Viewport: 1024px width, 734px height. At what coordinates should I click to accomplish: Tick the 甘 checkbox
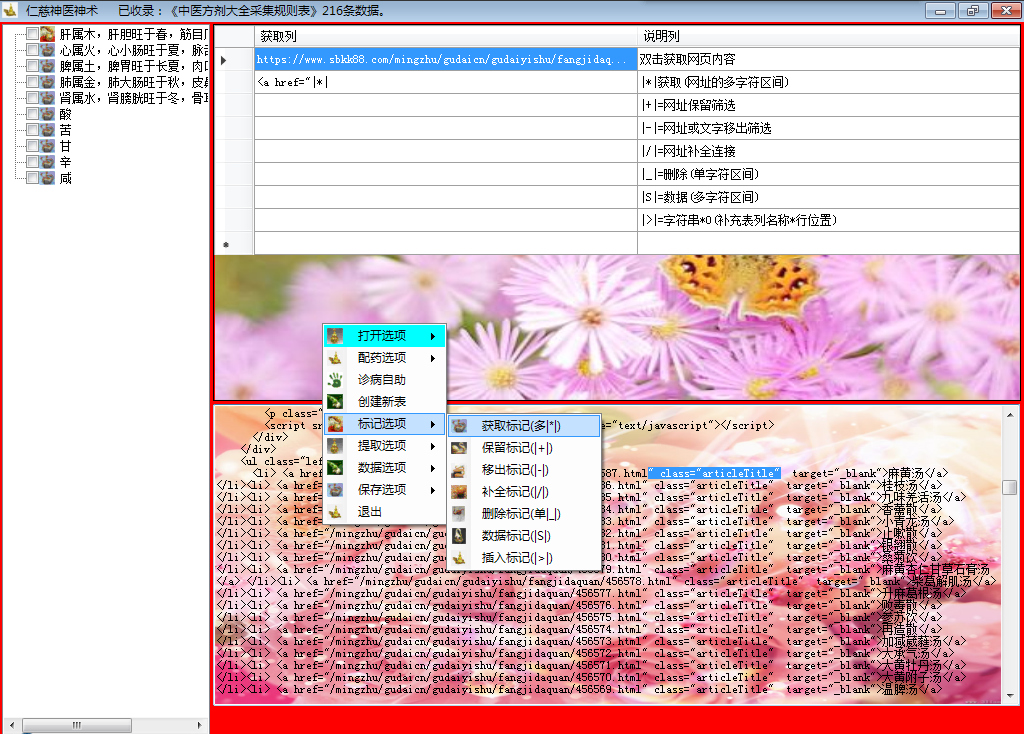click(32, 146)
